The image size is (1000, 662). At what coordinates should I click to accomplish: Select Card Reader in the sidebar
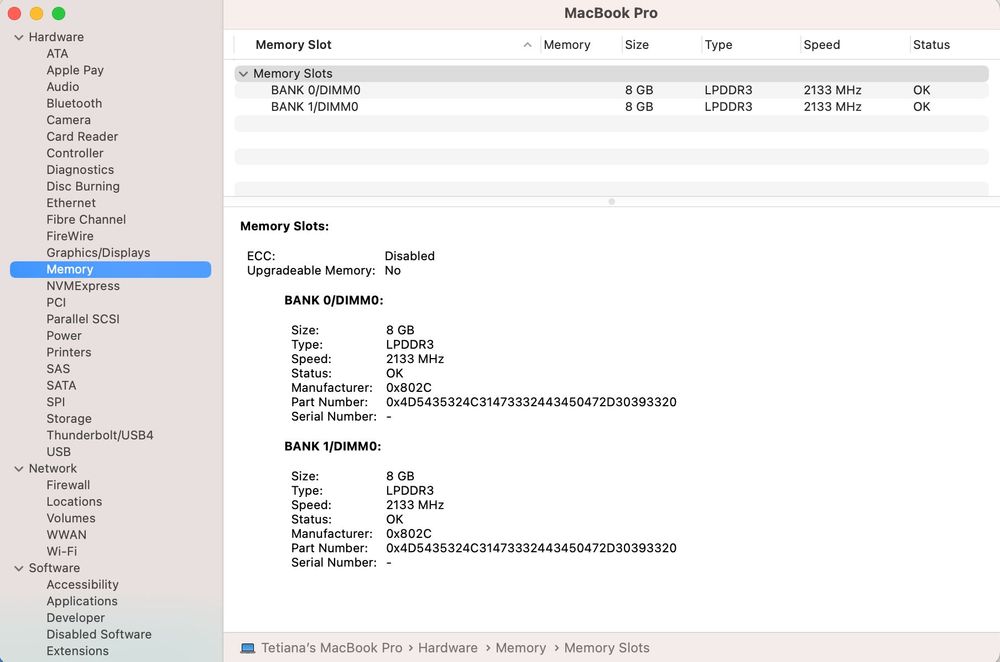(82, 136)
